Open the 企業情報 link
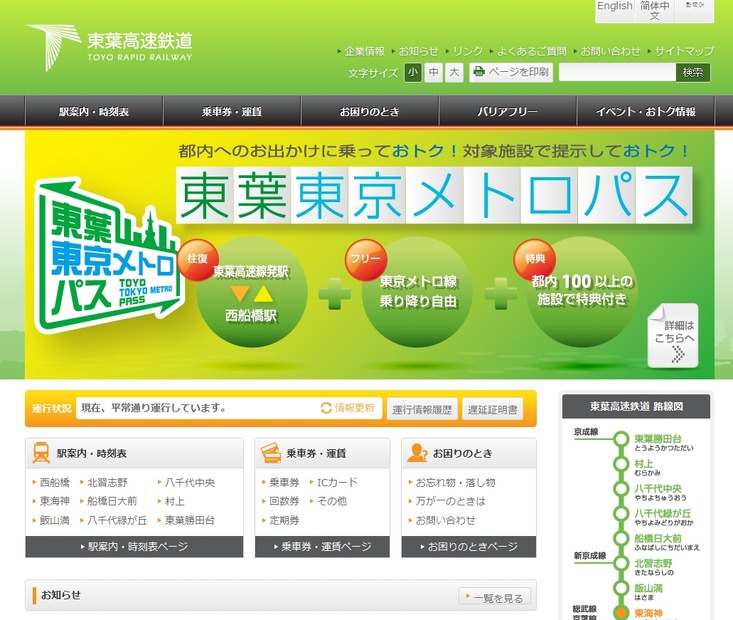The width and height of the screenshot is (733, 620). [364, 51]
